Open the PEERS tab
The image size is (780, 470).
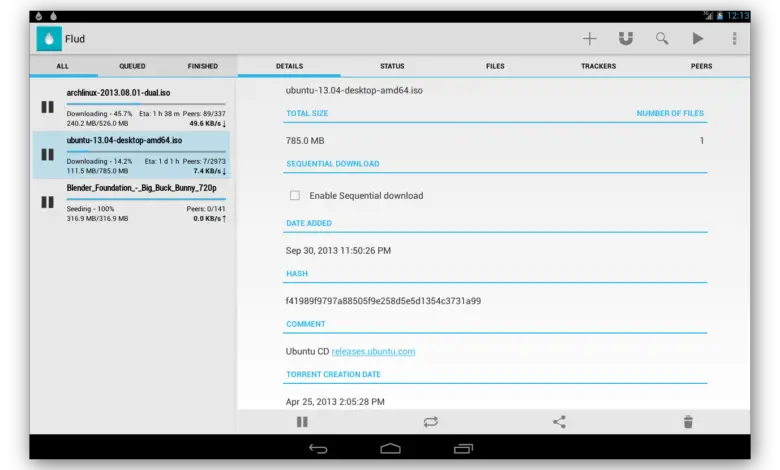[701, 66]
